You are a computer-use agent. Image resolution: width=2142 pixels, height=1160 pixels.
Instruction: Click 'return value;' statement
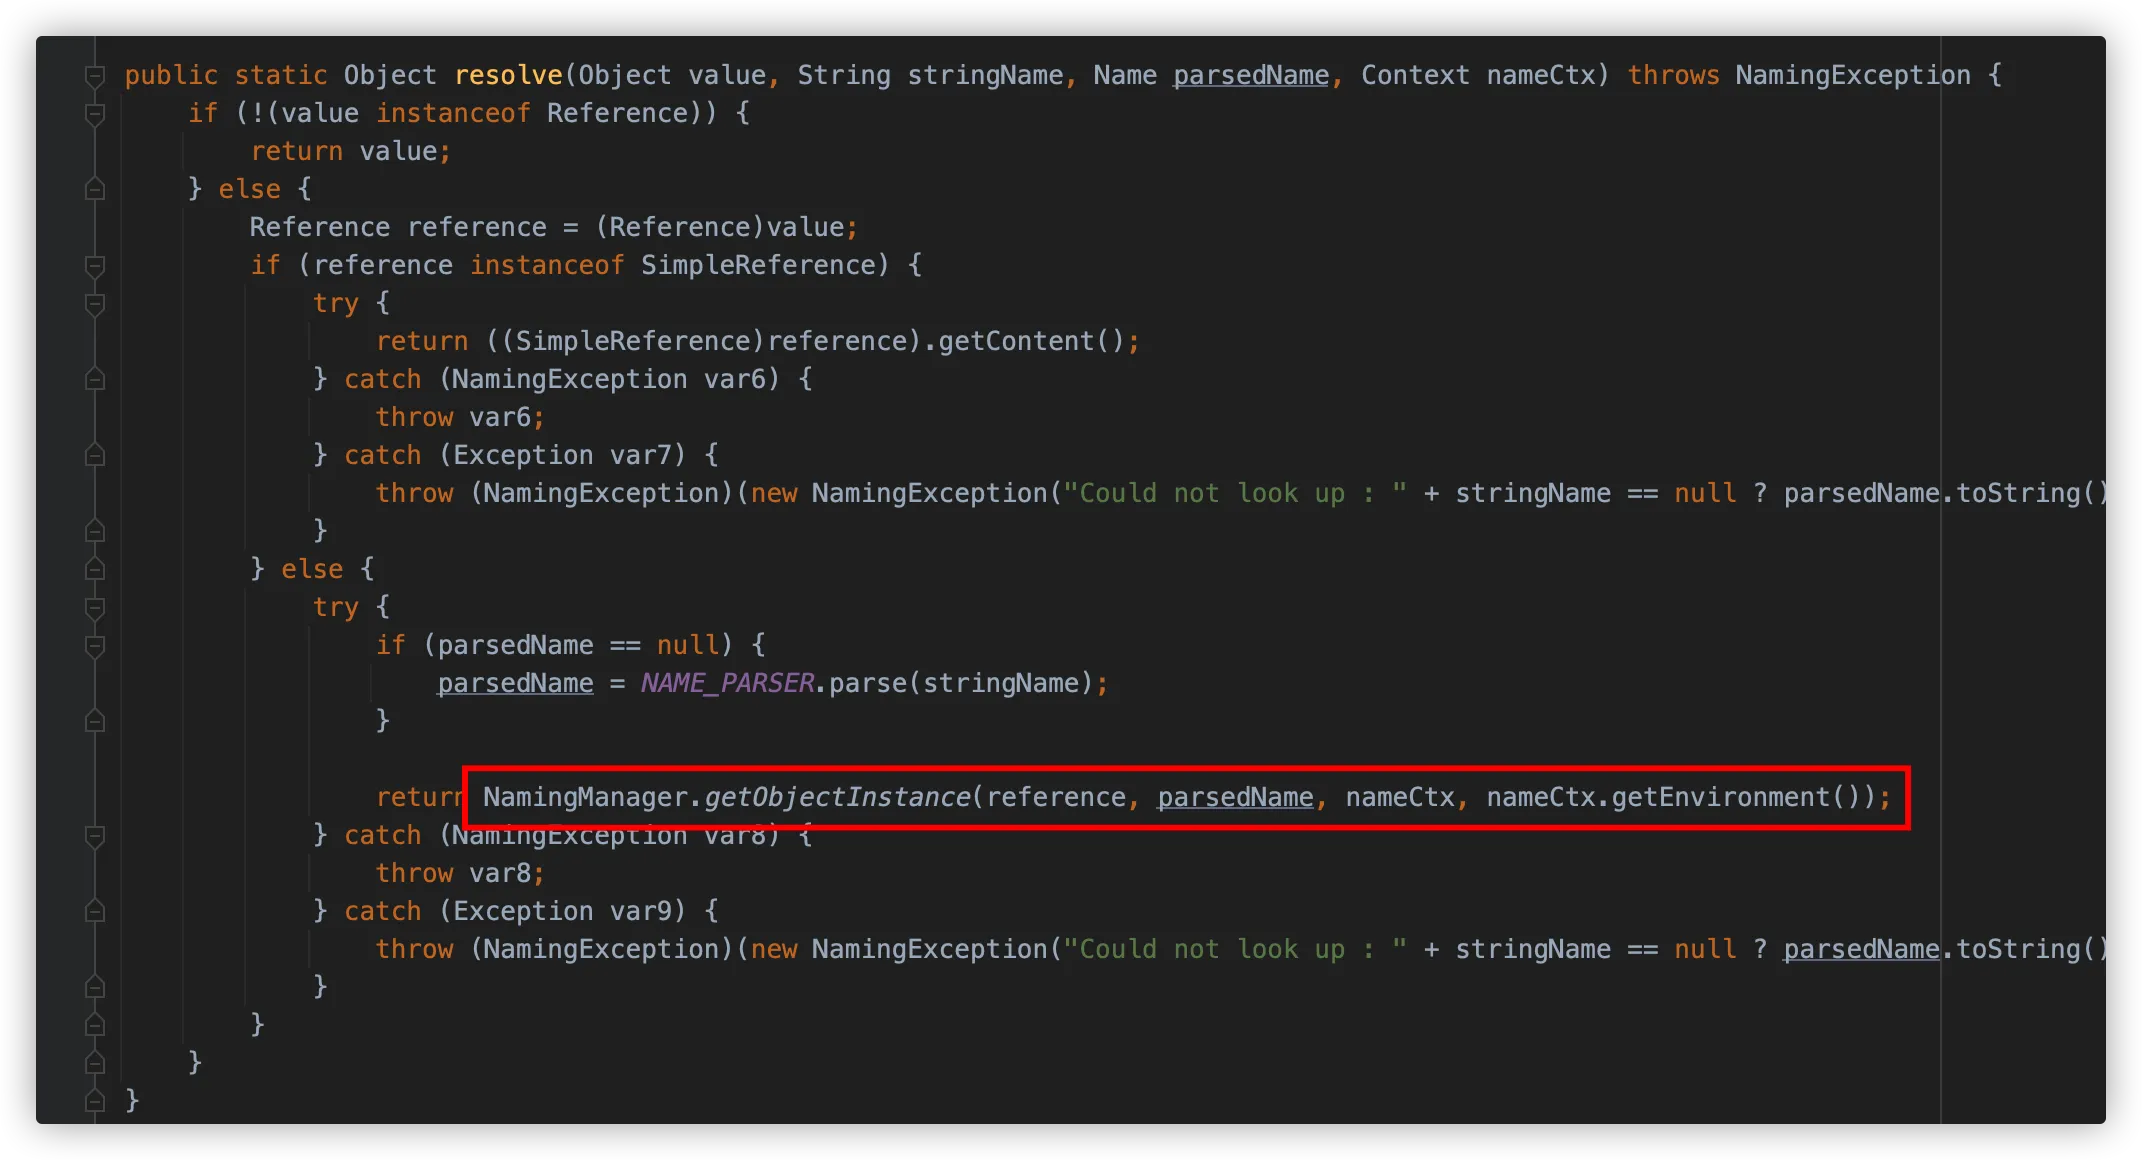[x=351, y=151]
